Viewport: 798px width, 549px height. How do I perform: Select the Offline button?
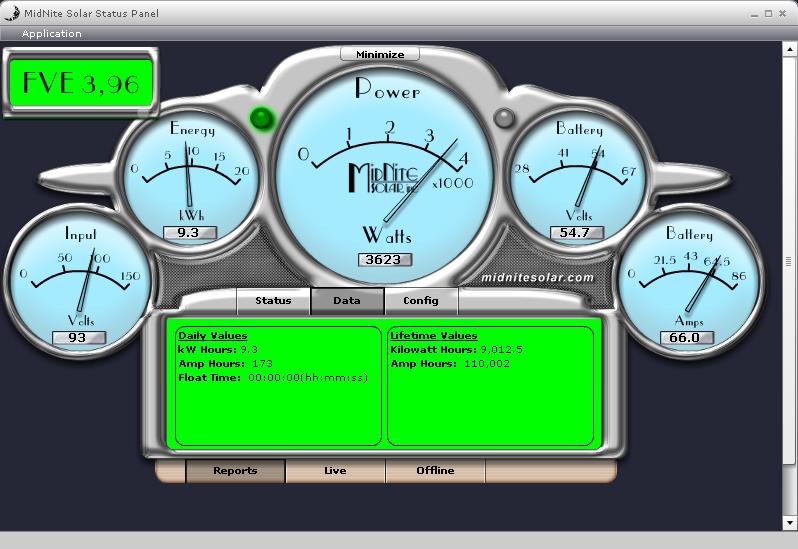[435, 470]
